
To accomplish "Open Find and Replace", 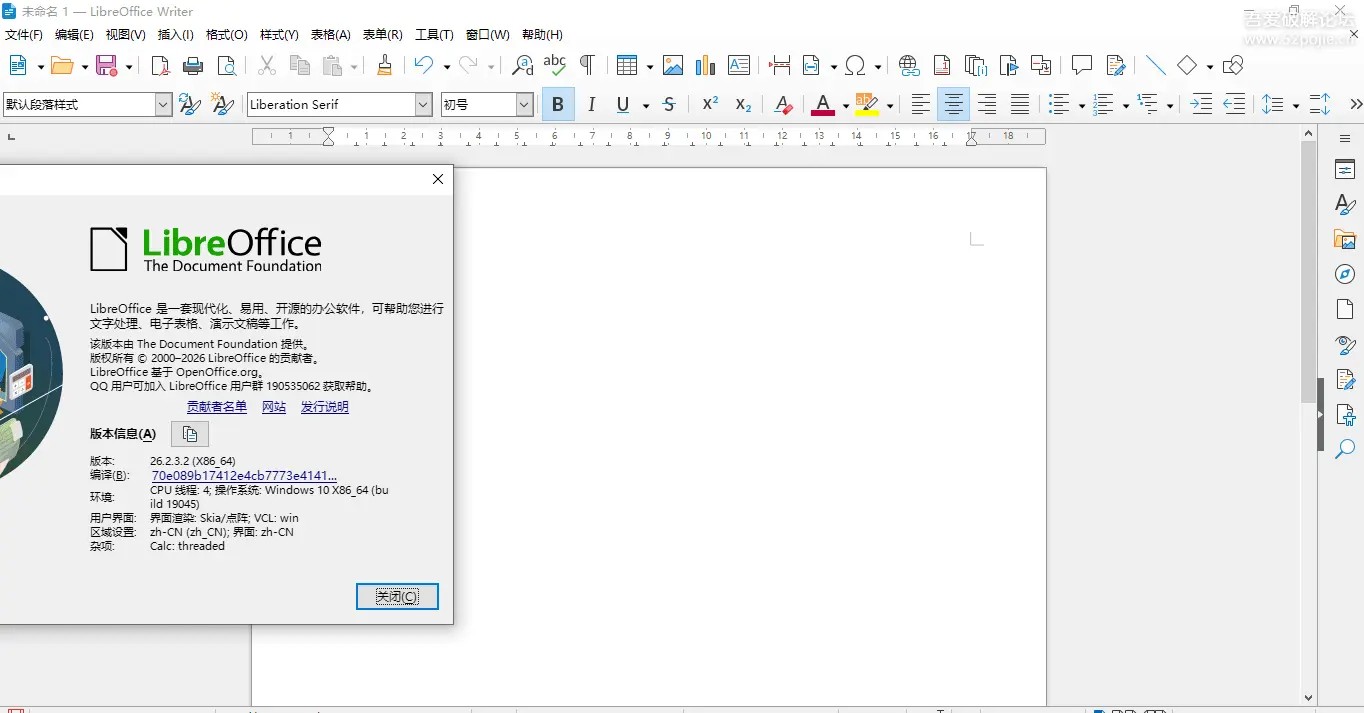I will (x=522, y=66).
